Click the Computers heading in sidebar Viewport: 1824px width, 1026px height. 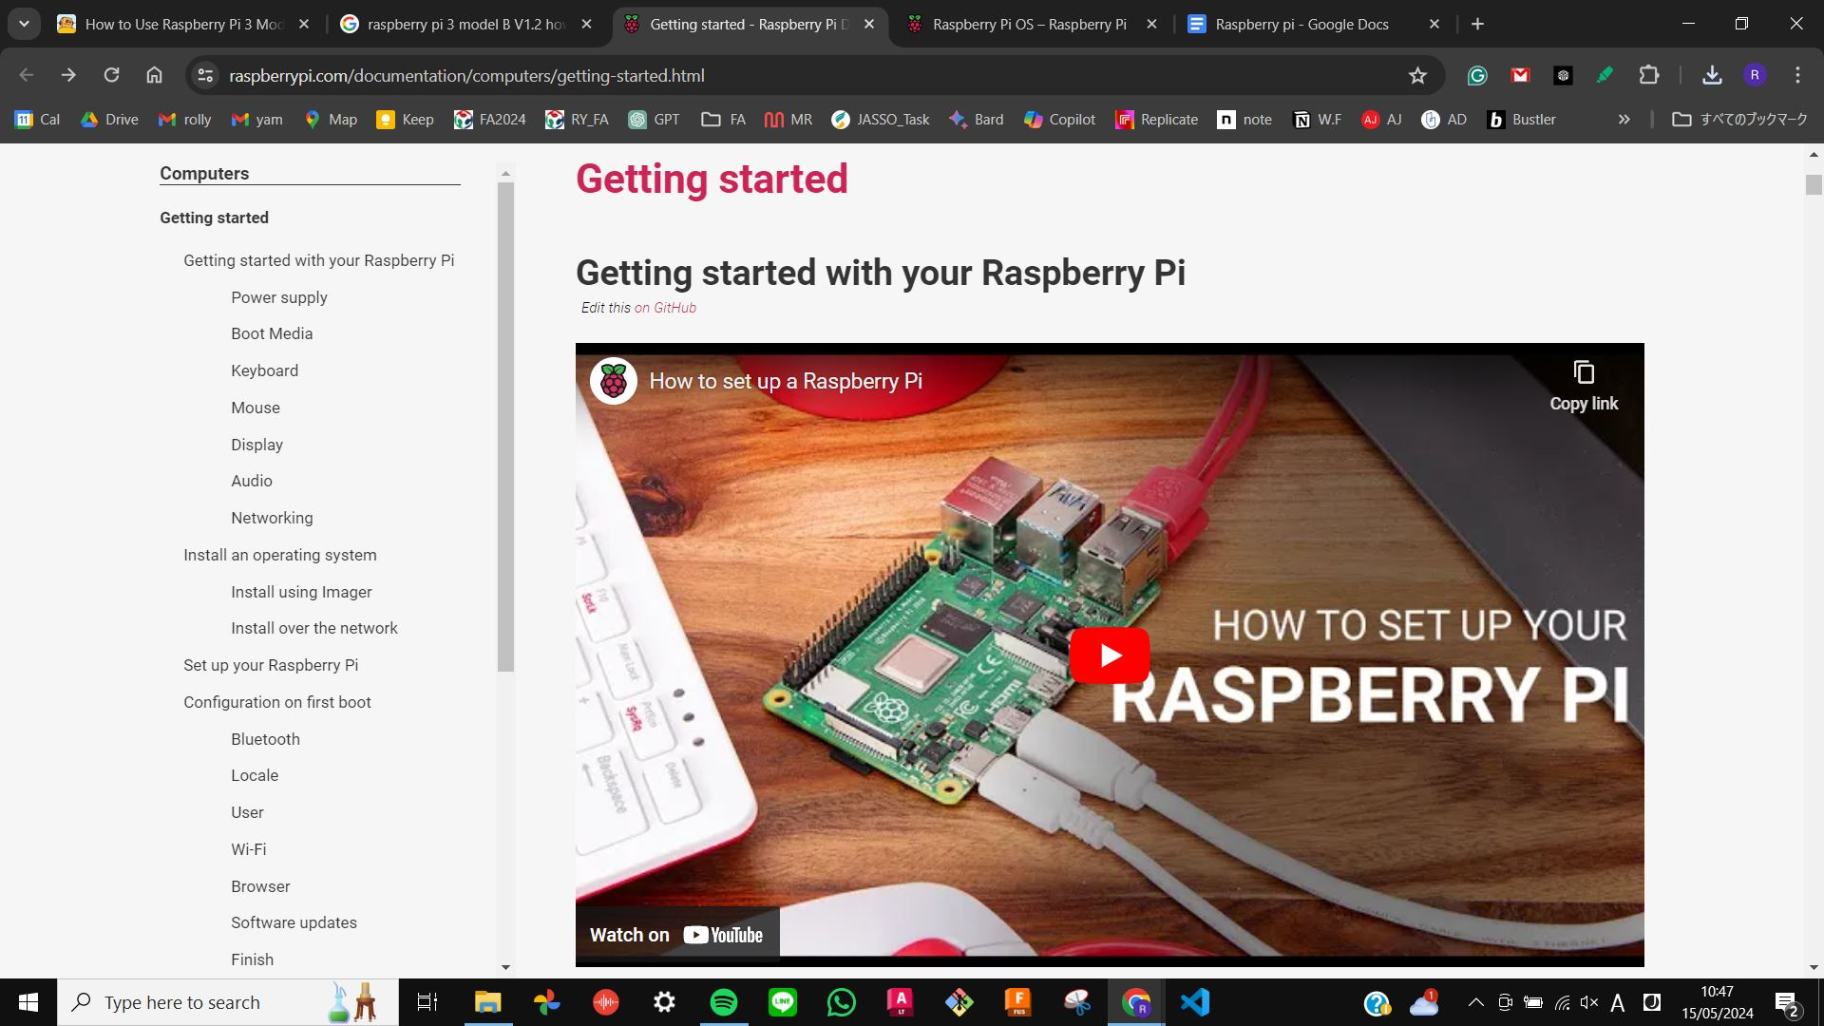(x=204, y=173)
